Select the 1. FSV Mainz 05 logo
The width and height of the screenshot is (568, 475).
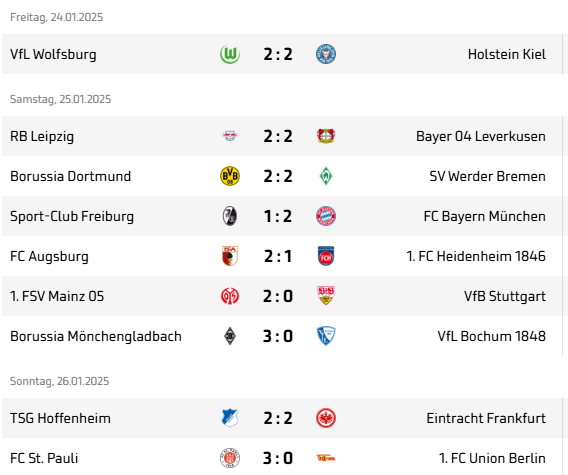230,296
